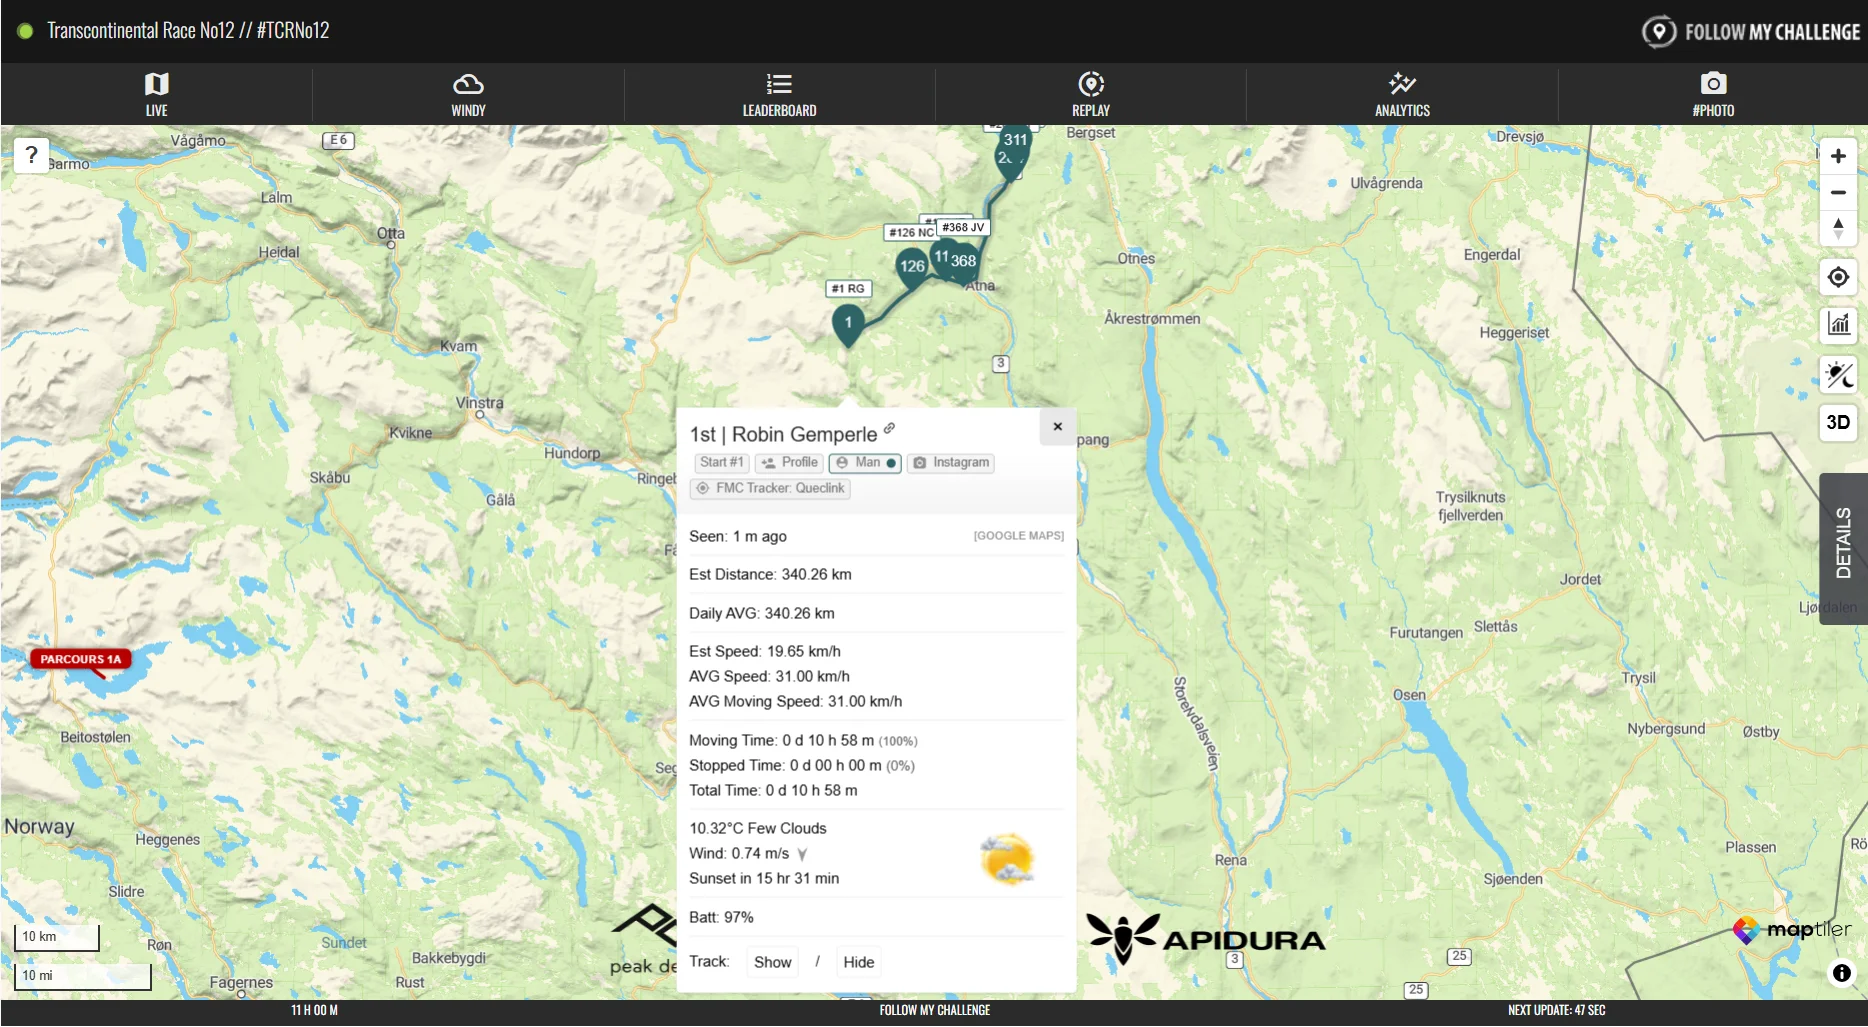Open the #PHOTO camera tab
1868x1027 pixels.
point(1713,94)
